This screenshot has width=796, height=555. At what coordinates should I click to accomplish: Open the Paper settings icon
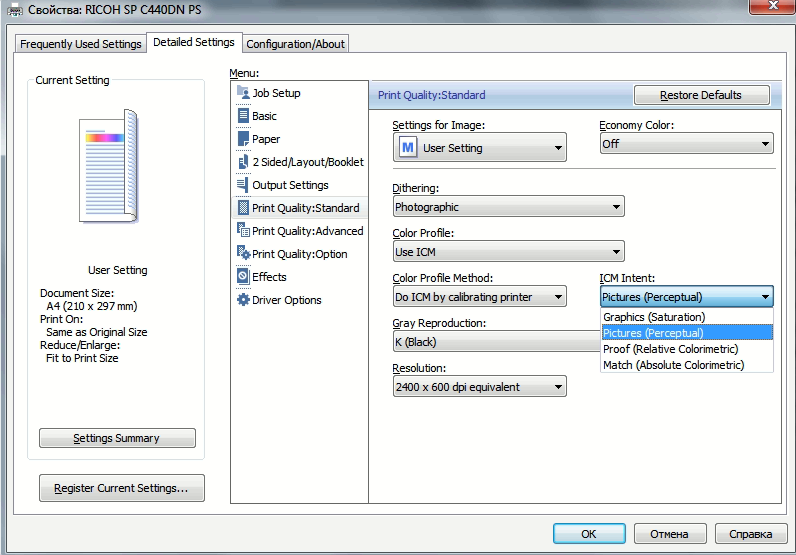243,138
